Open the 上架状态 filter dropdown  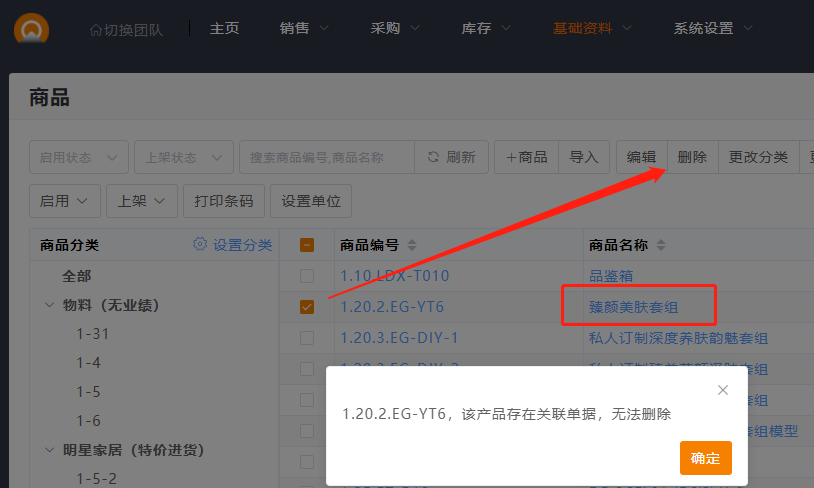pos(184,157)
